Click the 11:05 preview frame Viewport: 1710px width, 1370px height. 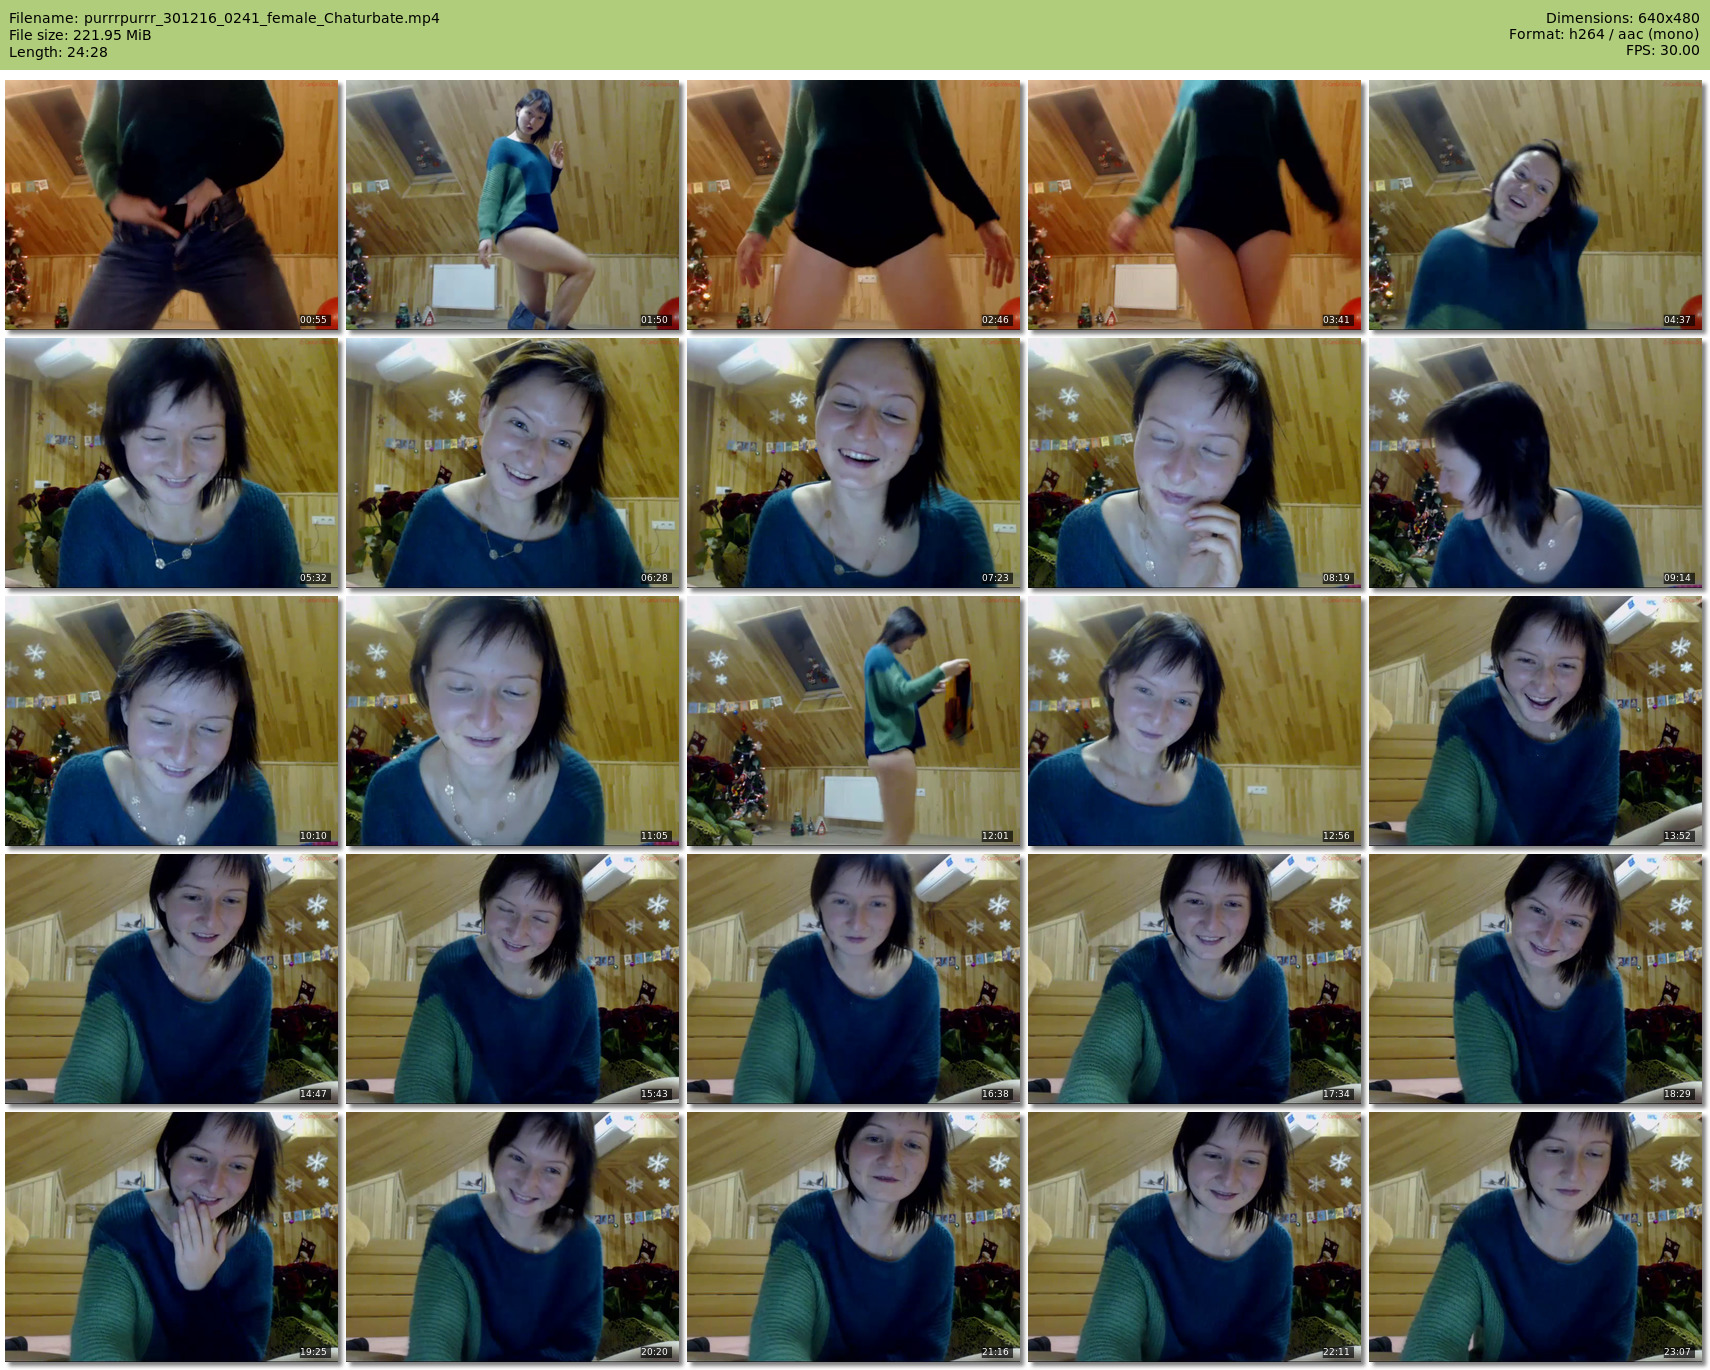click(513, 721)
